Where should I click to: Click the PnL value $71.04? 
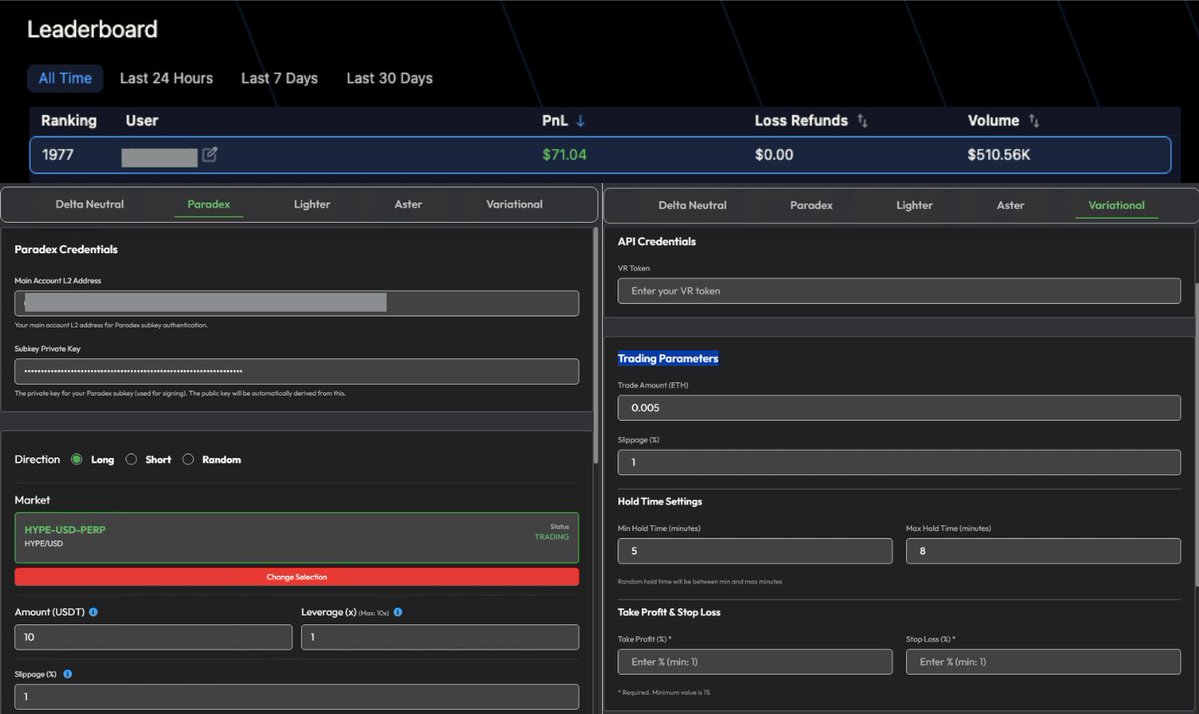tap(564, 154)
